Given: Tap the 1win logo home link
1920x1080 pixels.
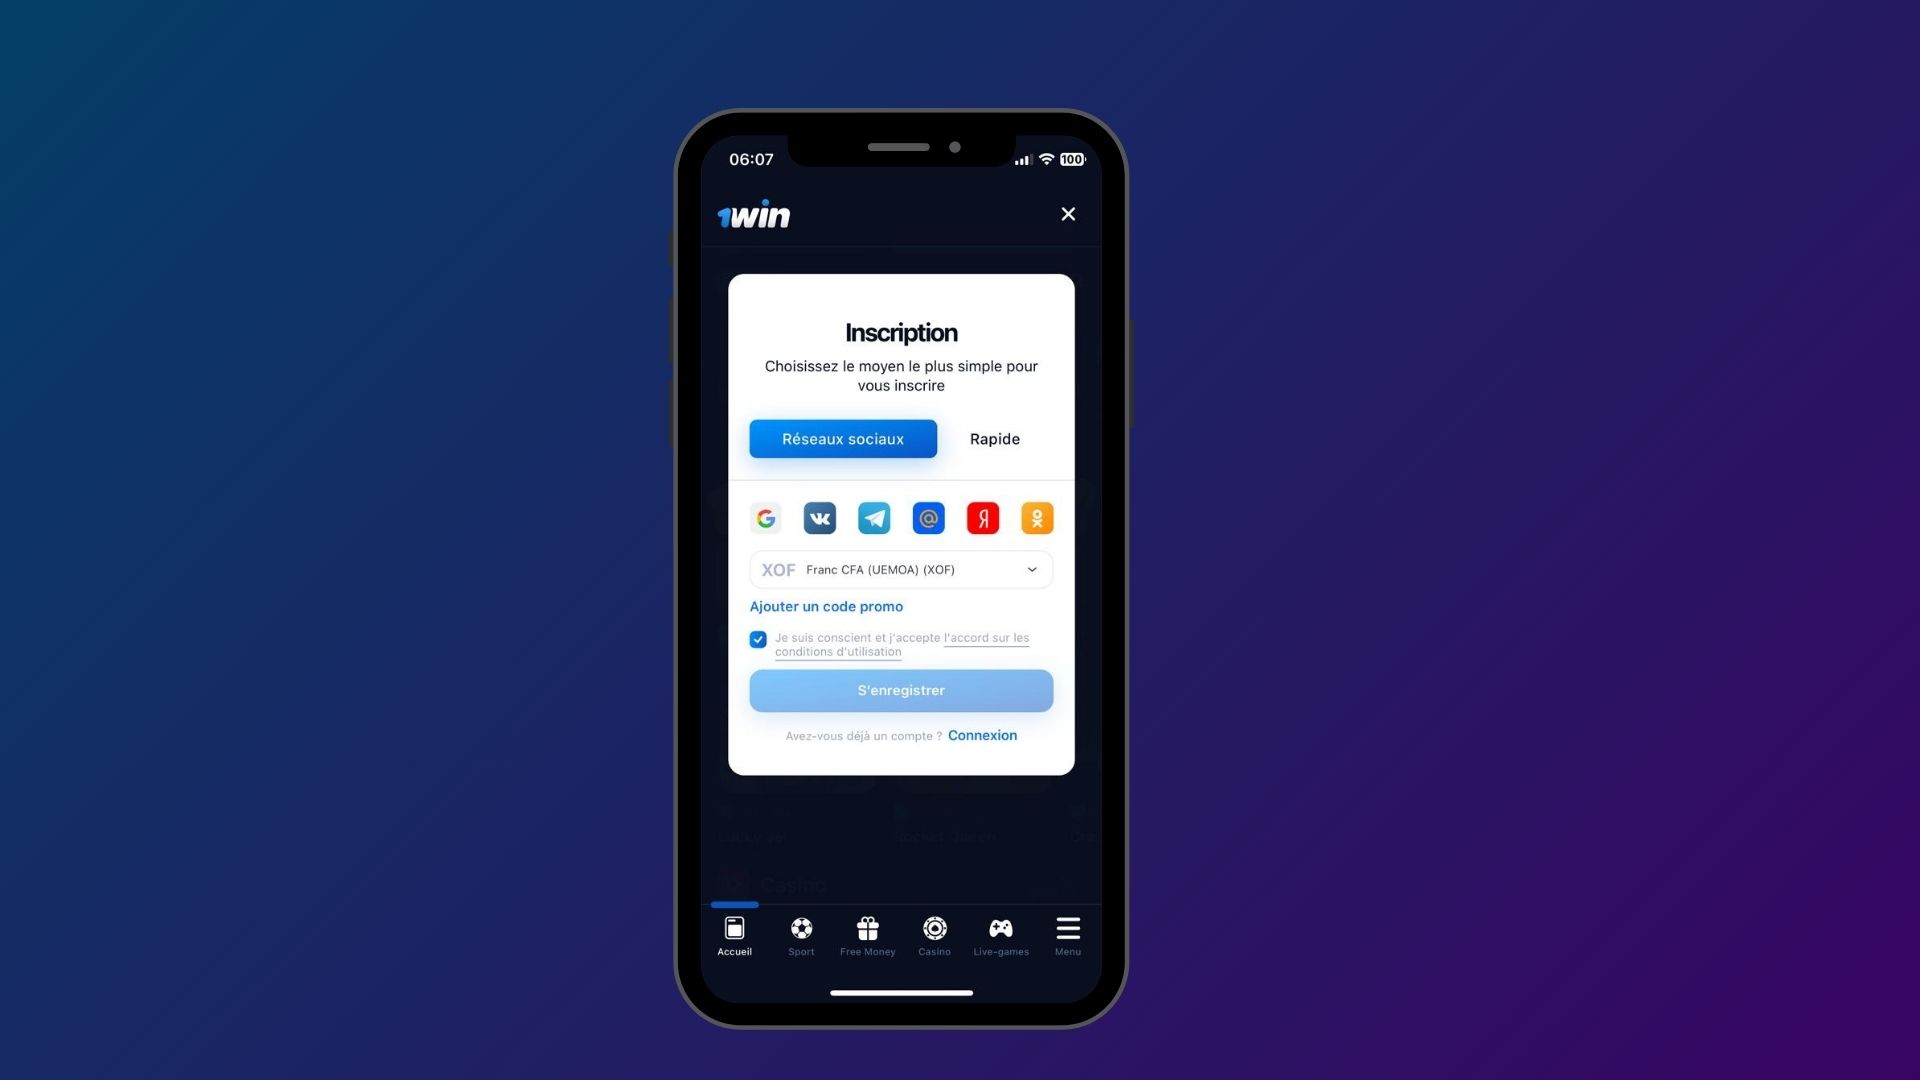Looking at the screenshot, I should 752,215.
